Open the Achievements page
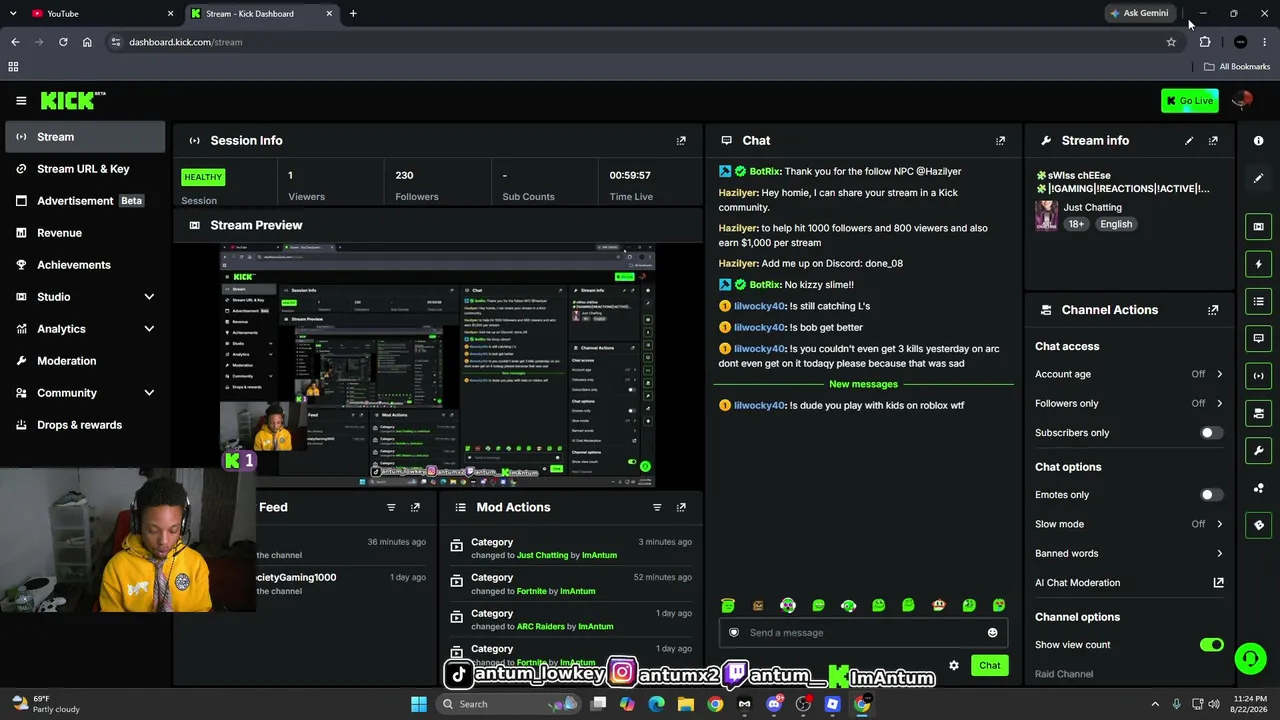Viewport: 1280px width, 720px height. click(x=85, y=265)
